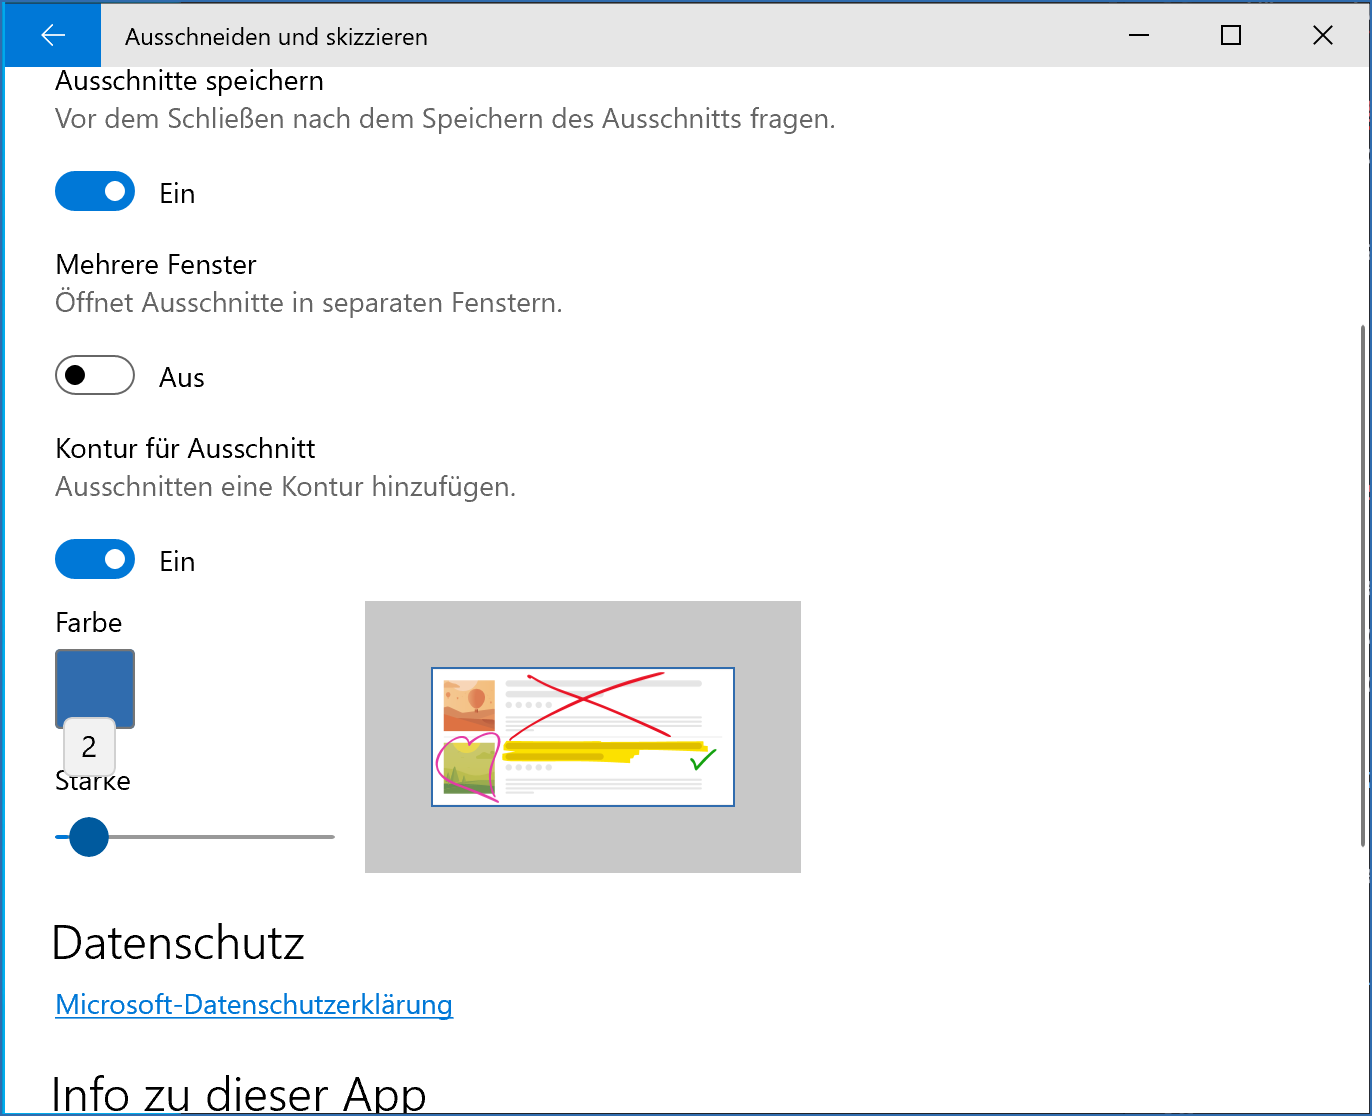Viewport: 1372px width, 1116px height.
Task: Click the snip outline preview image
Action: coord(582,737)
